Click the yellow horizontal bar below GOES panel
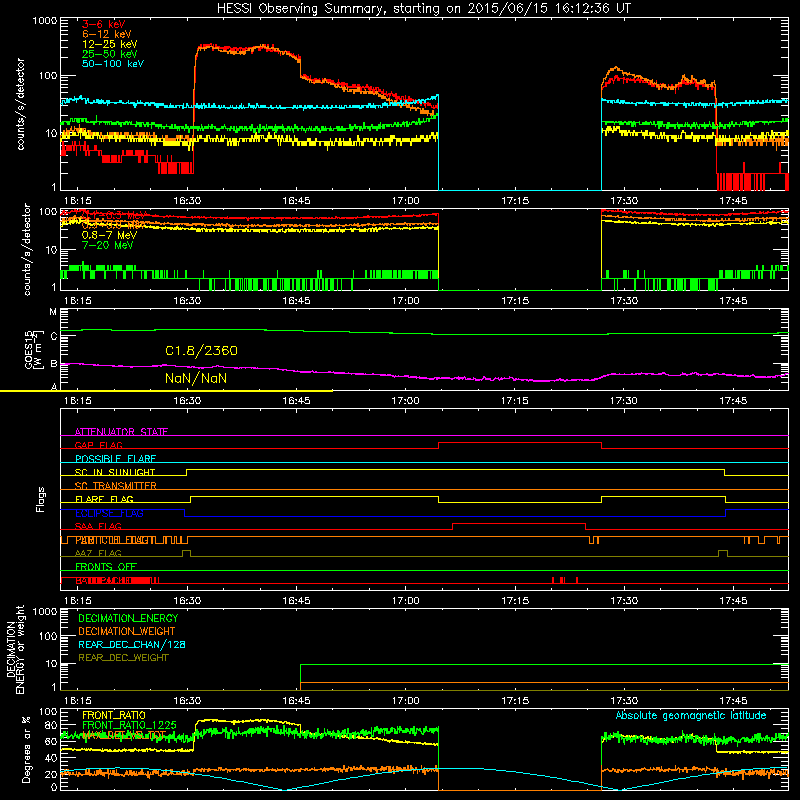Image resolution: width=800 pixels, height=800 pixels. point(166,391)
